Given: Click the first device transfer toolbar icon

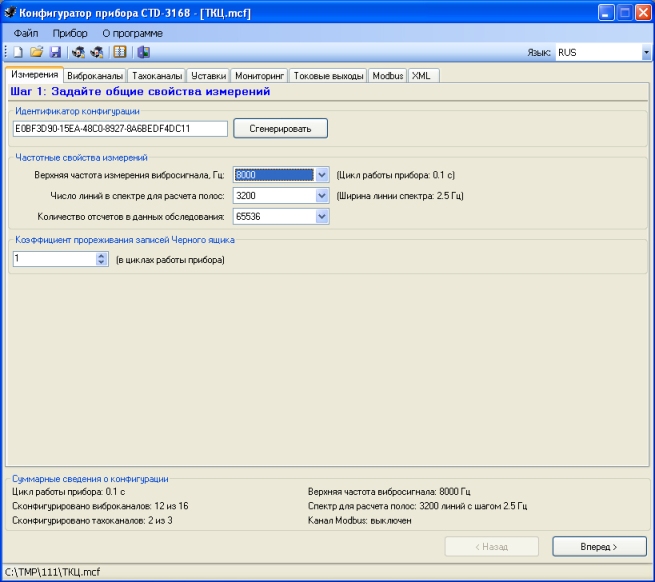Looking at the screenshot, I should [x=78, y=52].
